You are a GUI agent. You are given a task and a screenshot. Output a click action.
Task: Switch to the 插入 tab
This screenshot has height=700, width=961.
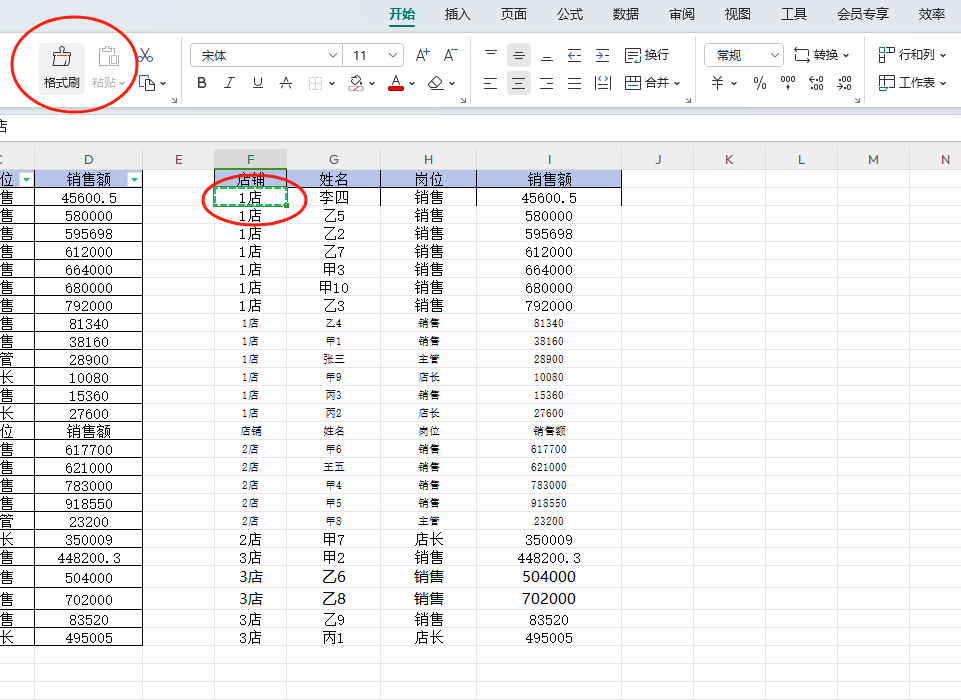pyautogui.click(x=458, y=14)
